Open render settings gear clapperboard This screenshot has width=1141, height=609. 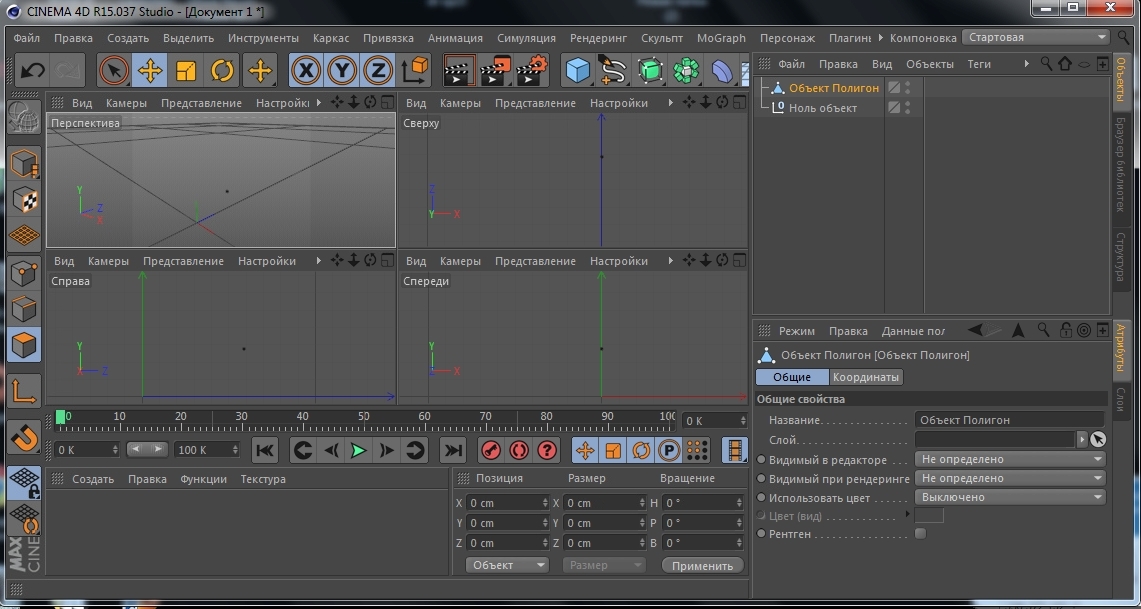(x=532, y=71)
